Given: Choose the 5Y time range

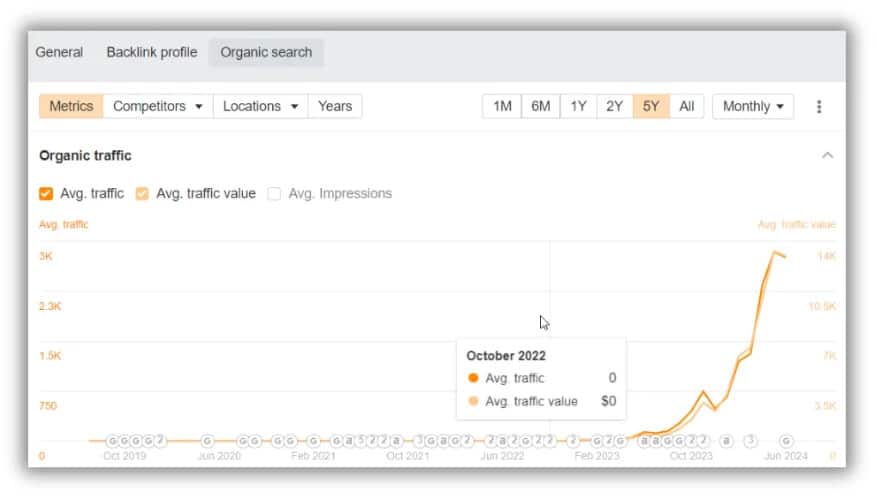Looking at the screenshot, I should coord(650,106).
